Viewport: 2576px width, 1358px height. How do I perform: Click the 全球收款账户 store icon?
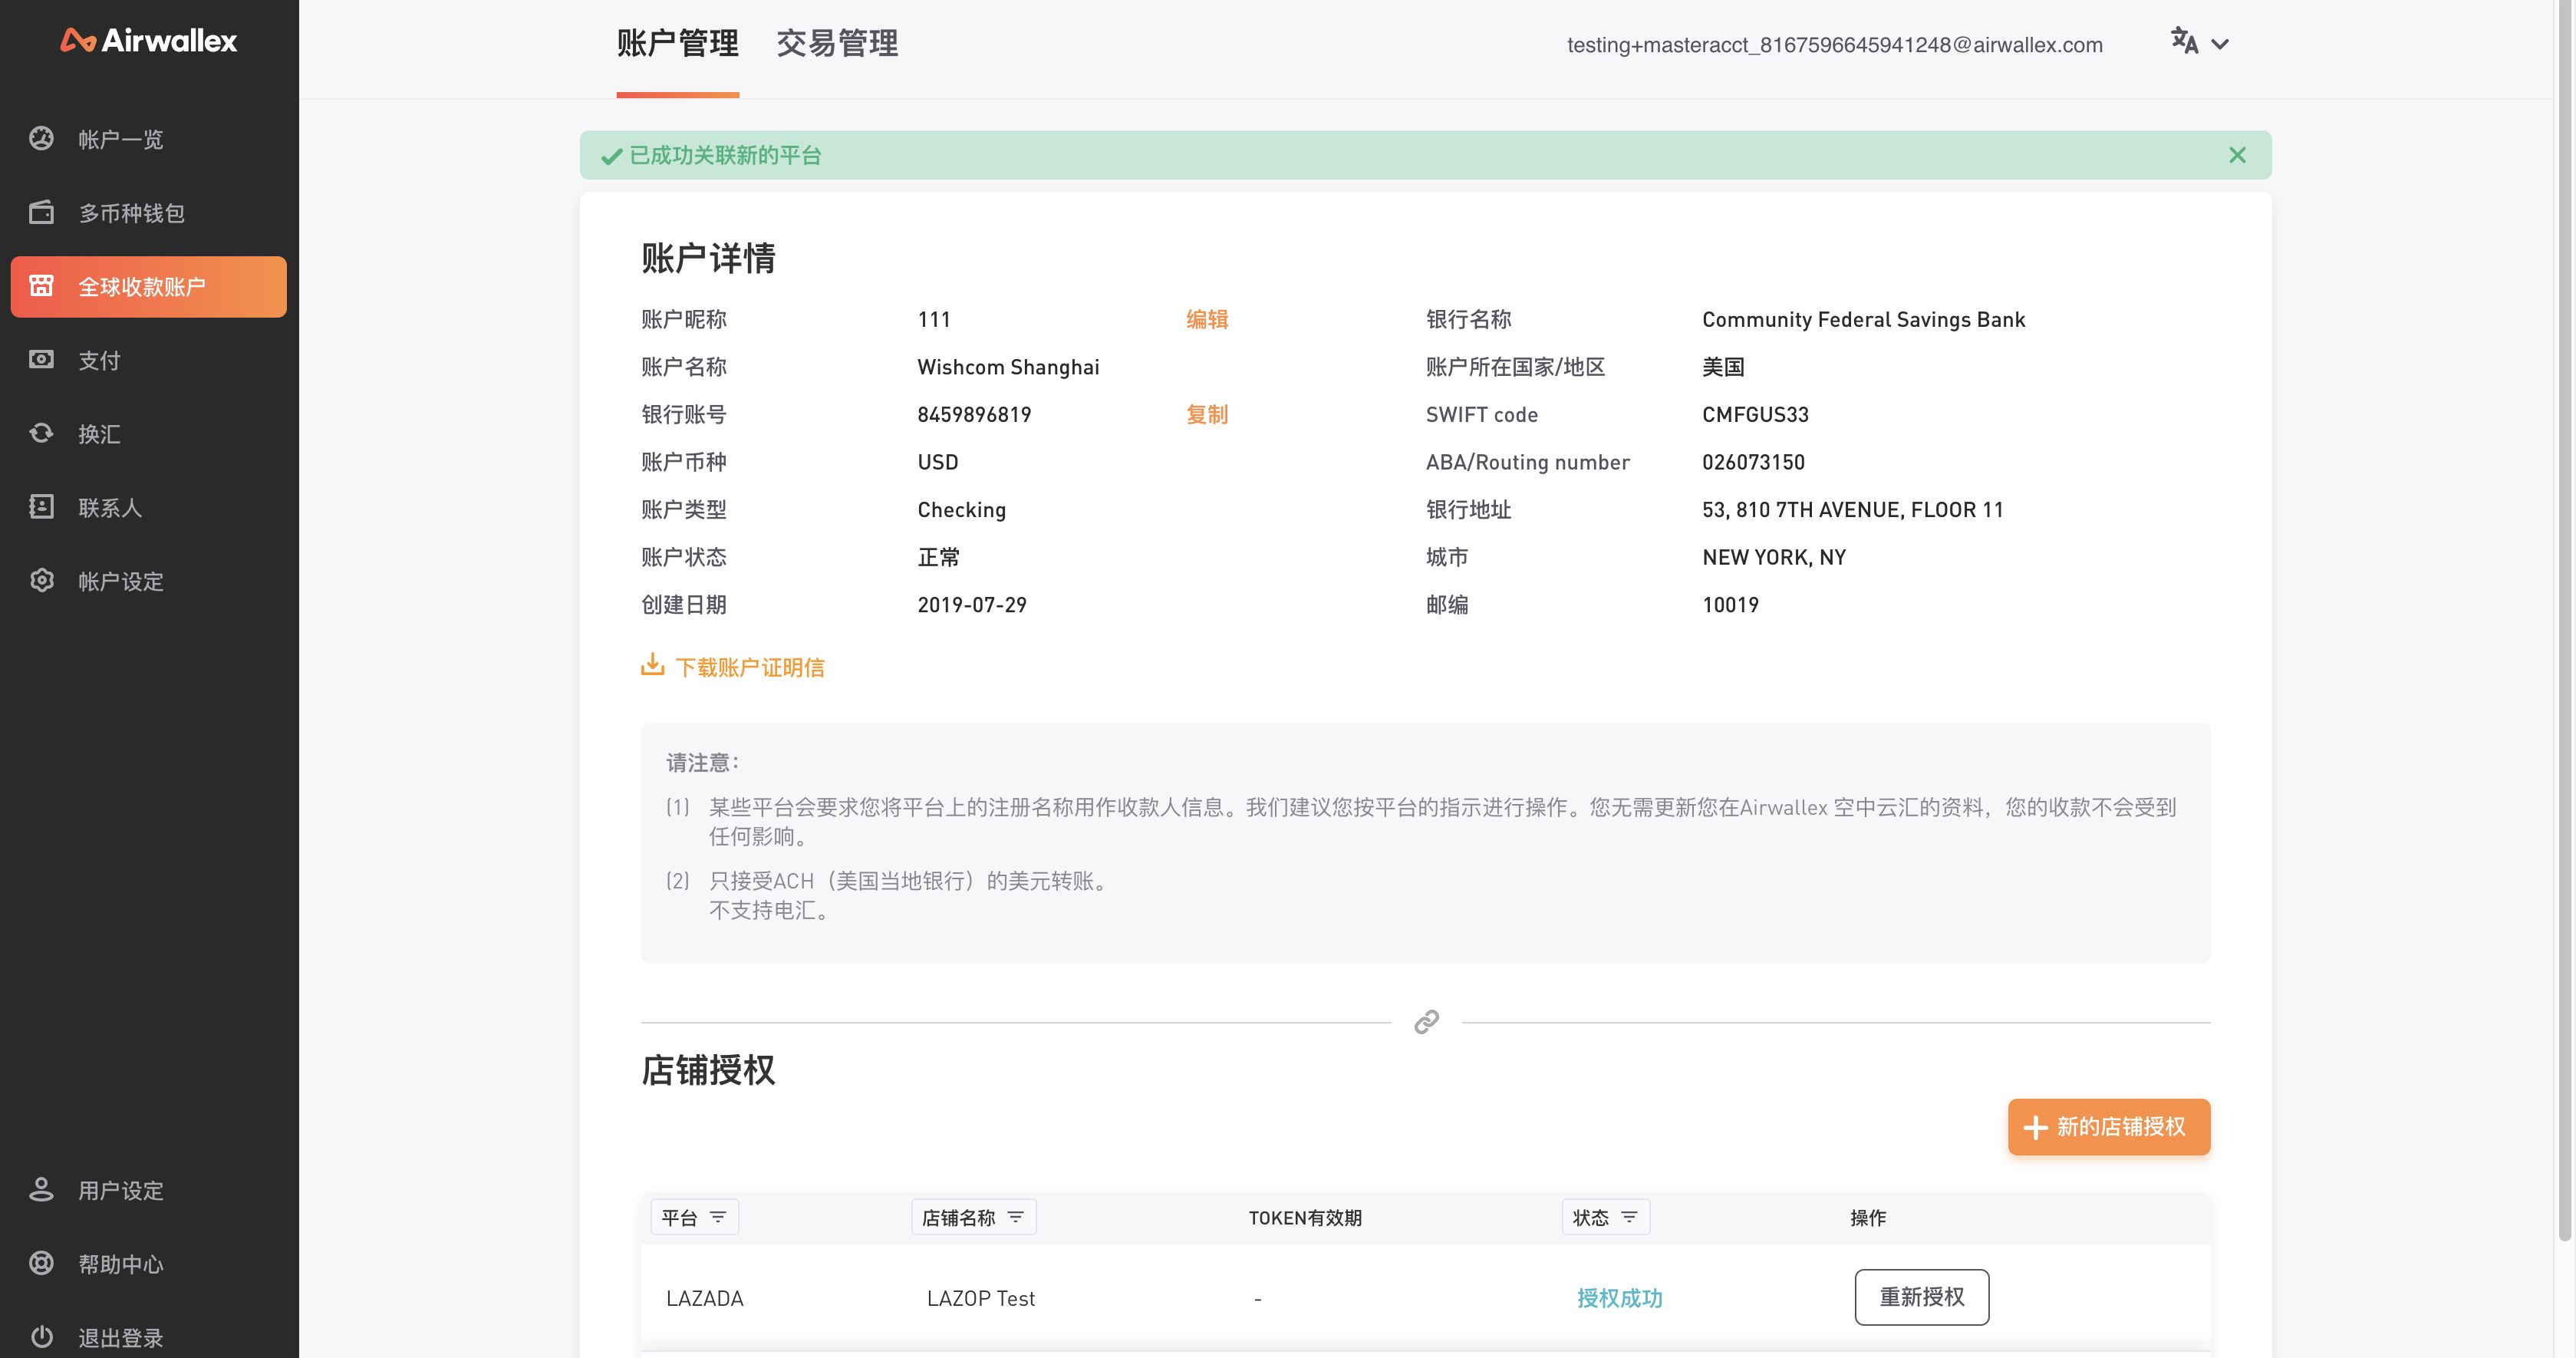41,286
